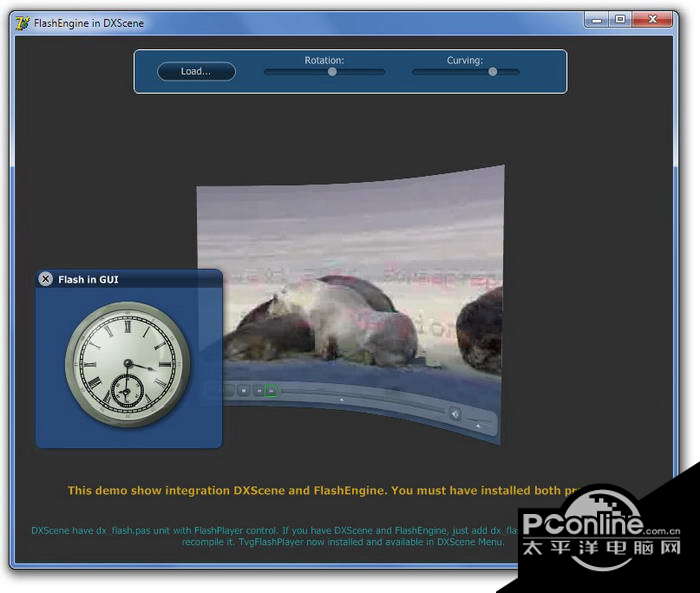Click the Flash in GUI title bar

coord(129,279)
